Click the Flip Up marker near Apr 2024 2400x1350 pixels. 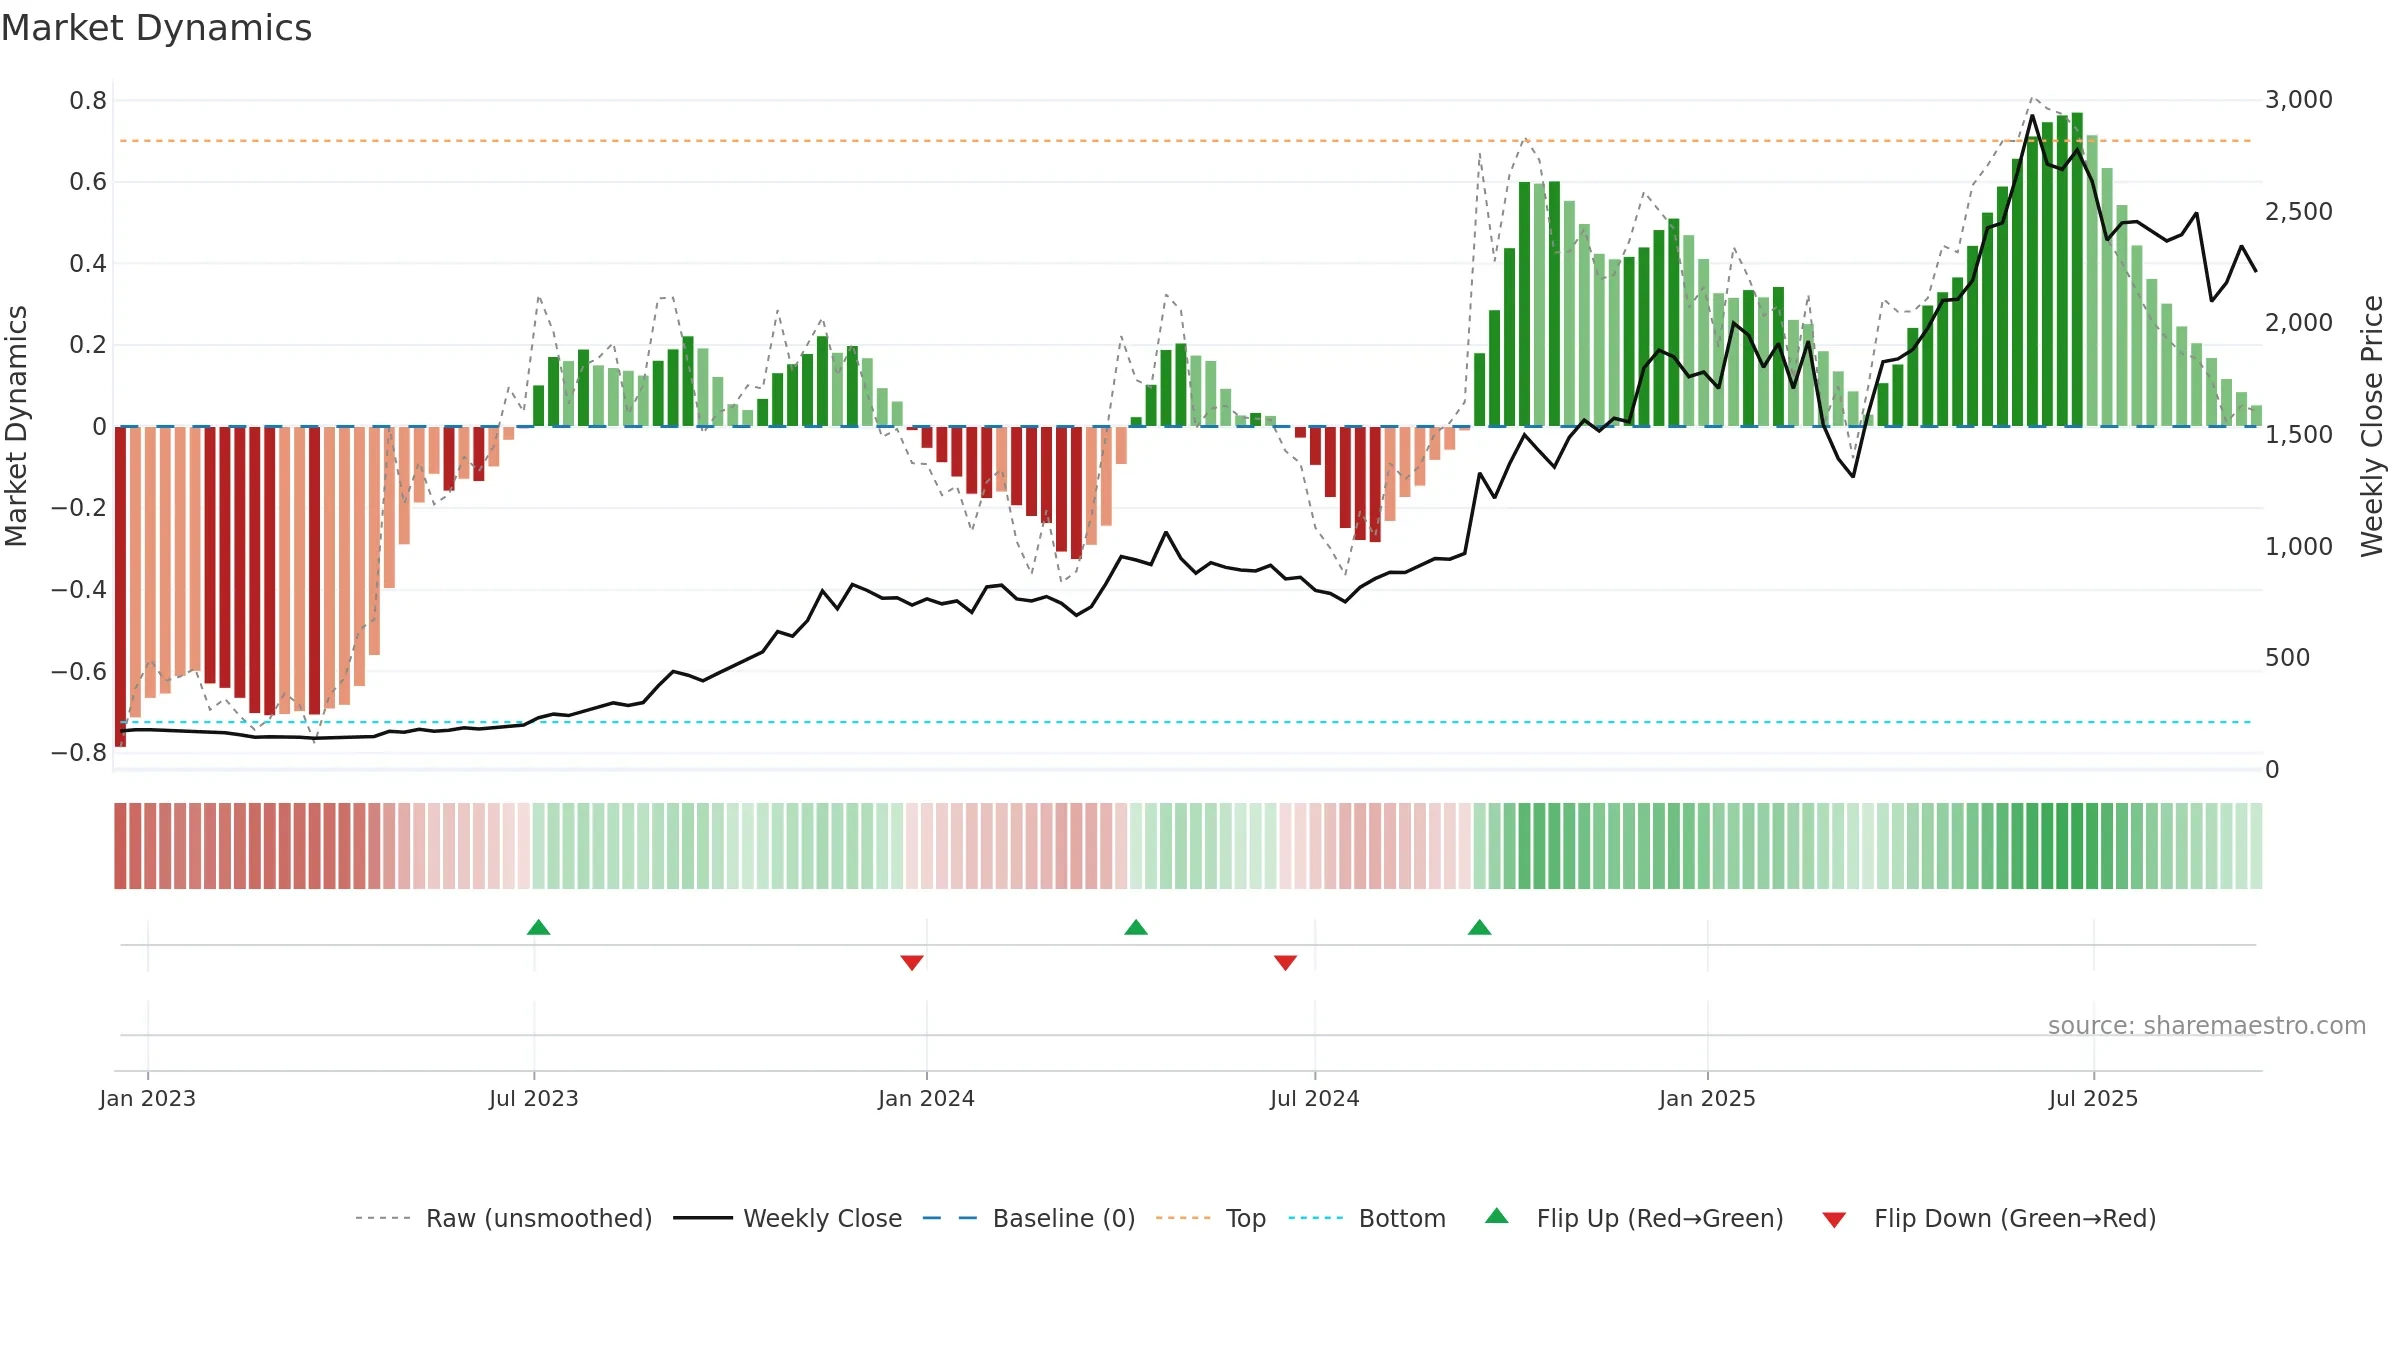tap(1136, 927)
